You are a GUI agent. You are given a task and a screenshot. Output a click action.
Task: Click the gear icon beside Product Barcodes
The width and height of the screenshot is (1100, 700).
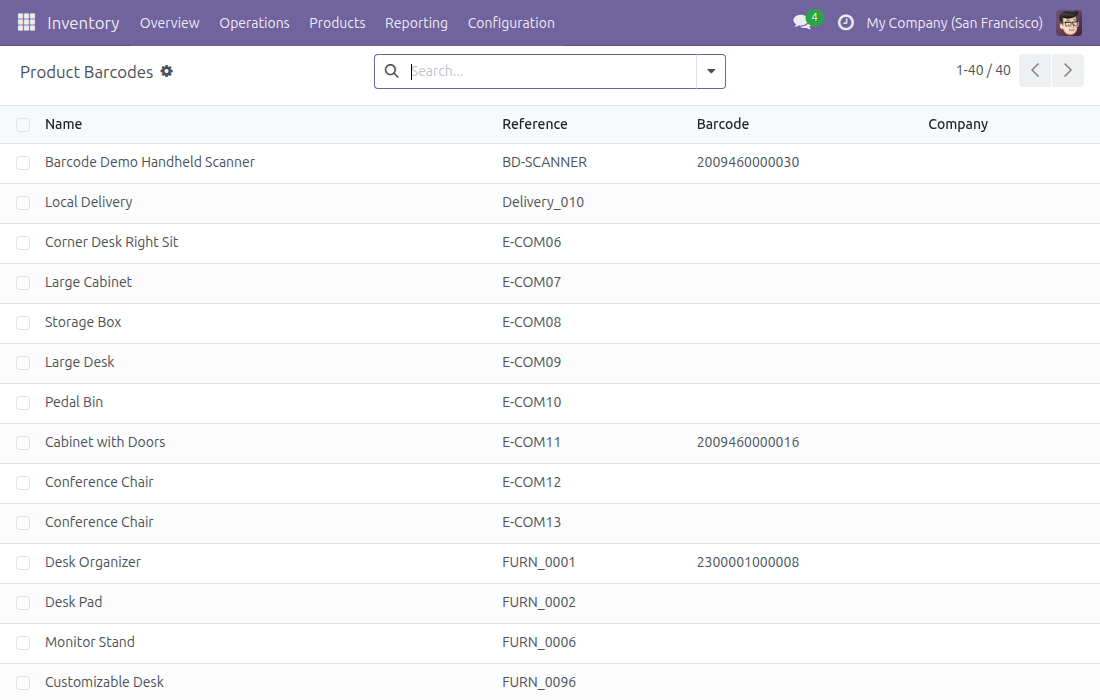(x=166, y=72)
